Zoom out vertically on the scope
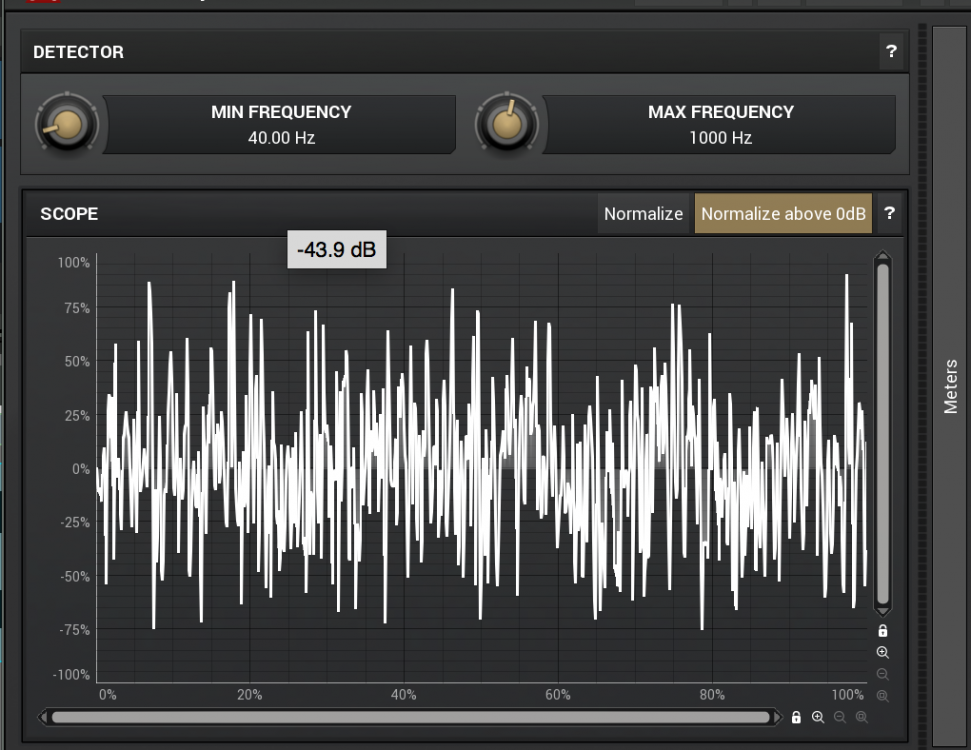 pos(882,675)
